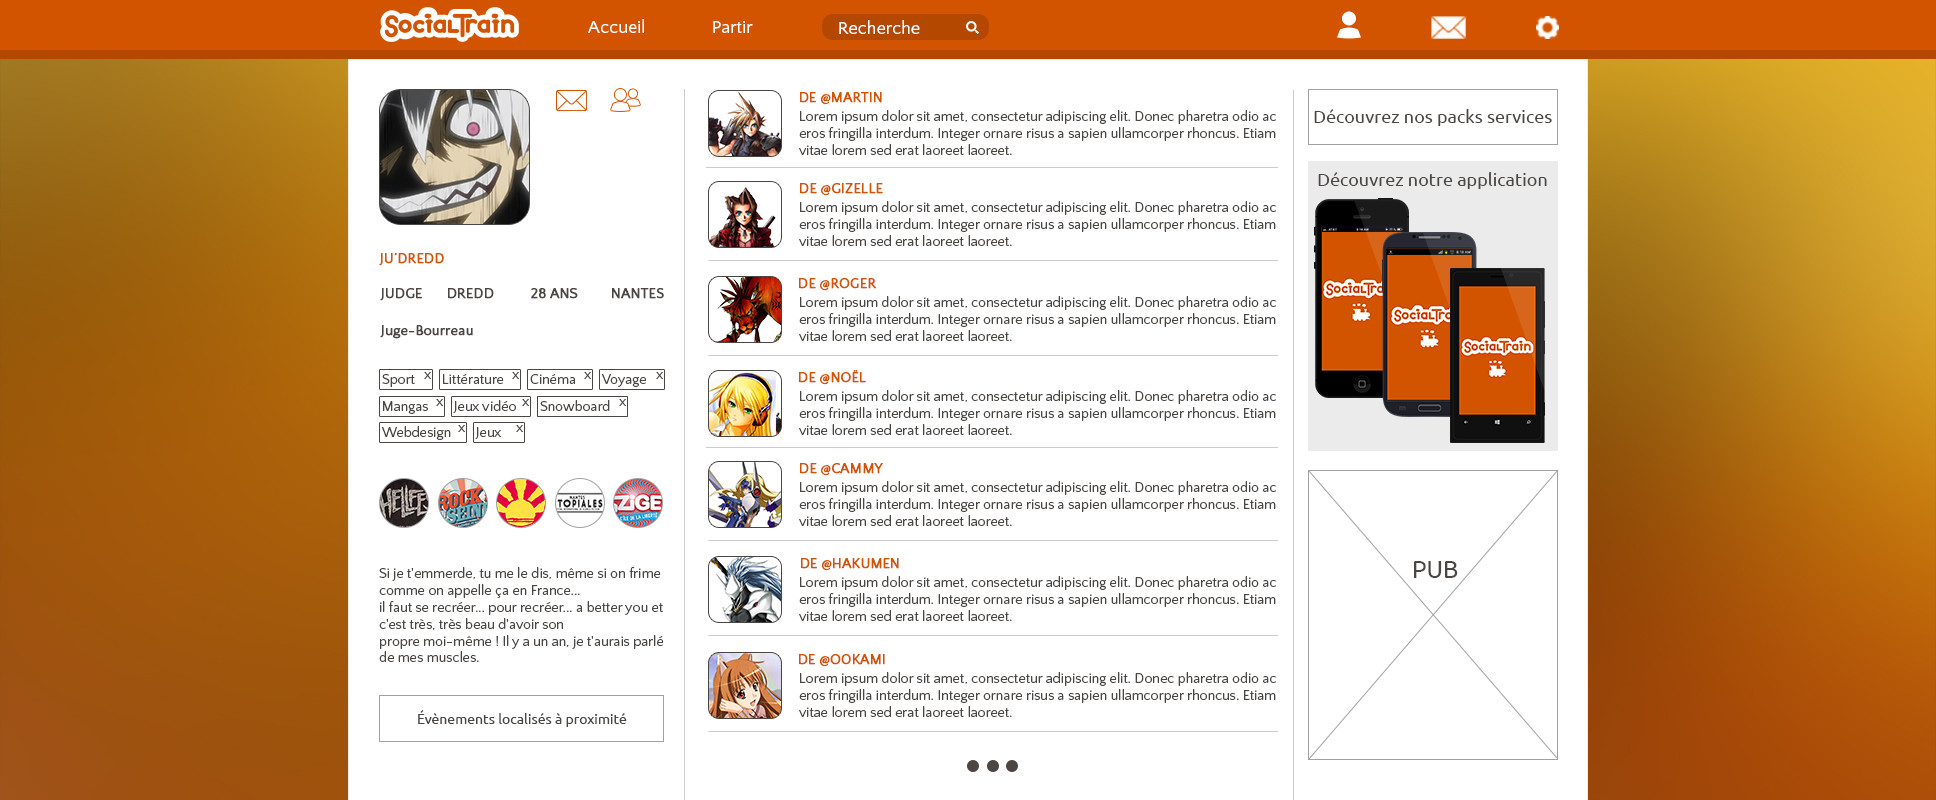The image size is (1936, 800).
Task: Delete the Snowboard tag
Action: 622,403
